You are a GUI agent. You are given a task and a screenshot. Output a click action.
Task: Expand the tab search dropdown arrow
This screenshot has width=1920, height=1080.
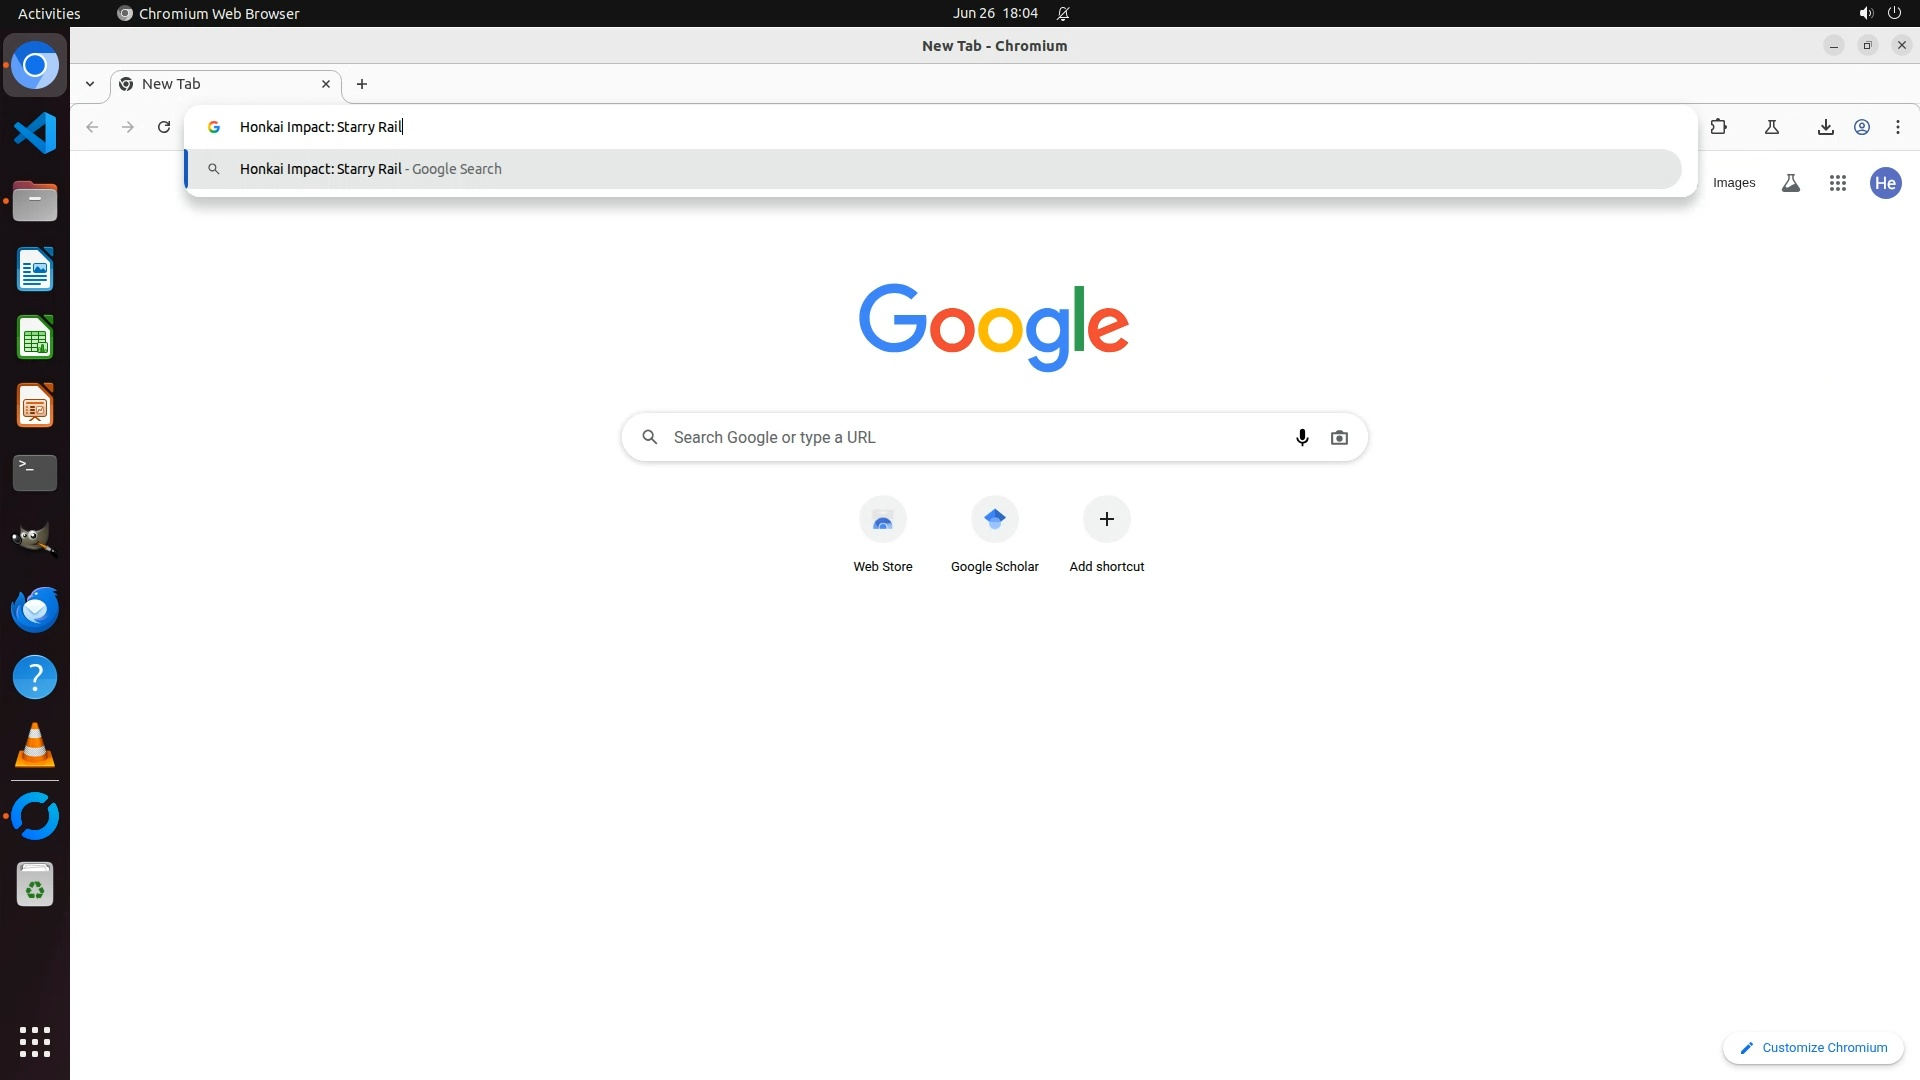[x=90, y=84]
